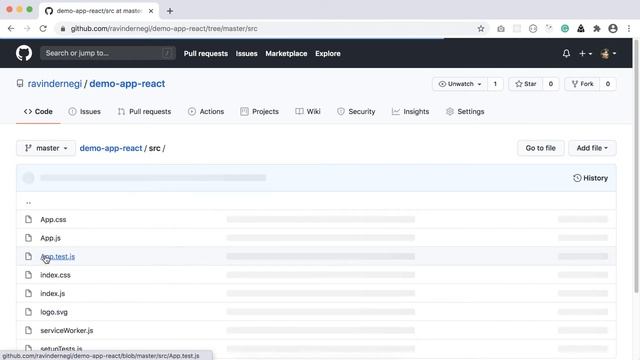This screenshot has width=640, height=360.
Task: Switch to the Actions tab
Action: 206,111
